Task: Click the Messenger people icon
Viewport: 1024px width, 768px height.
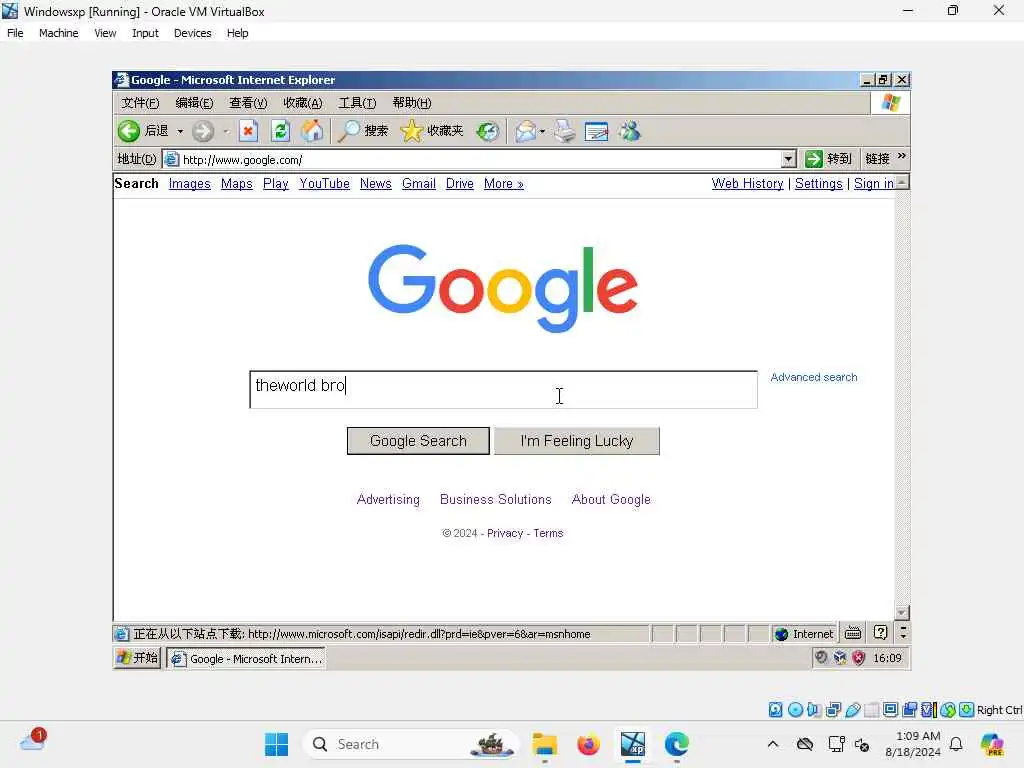Action: 630,131
